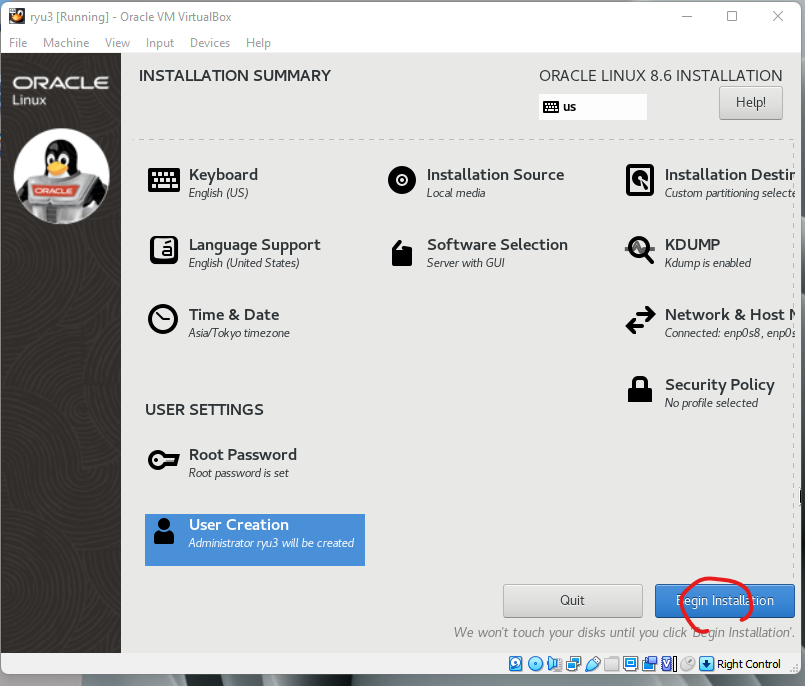
Task: Click the Help! button
Action: 751,103
